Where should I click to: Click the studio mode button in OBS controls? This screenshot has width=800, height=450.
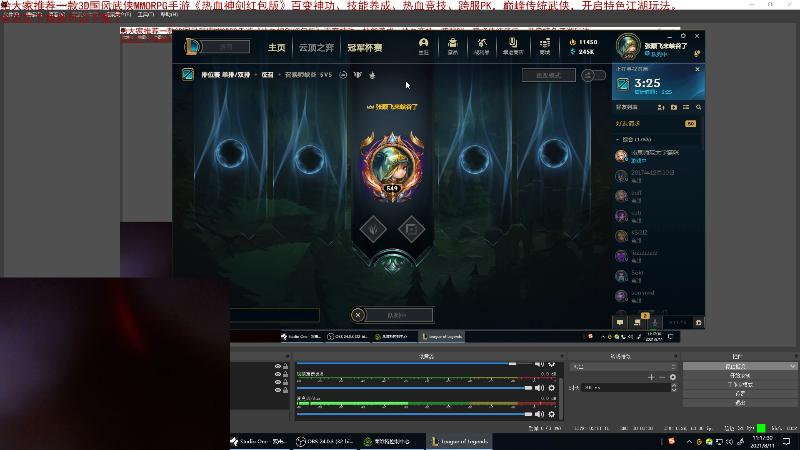click(740, 385)
